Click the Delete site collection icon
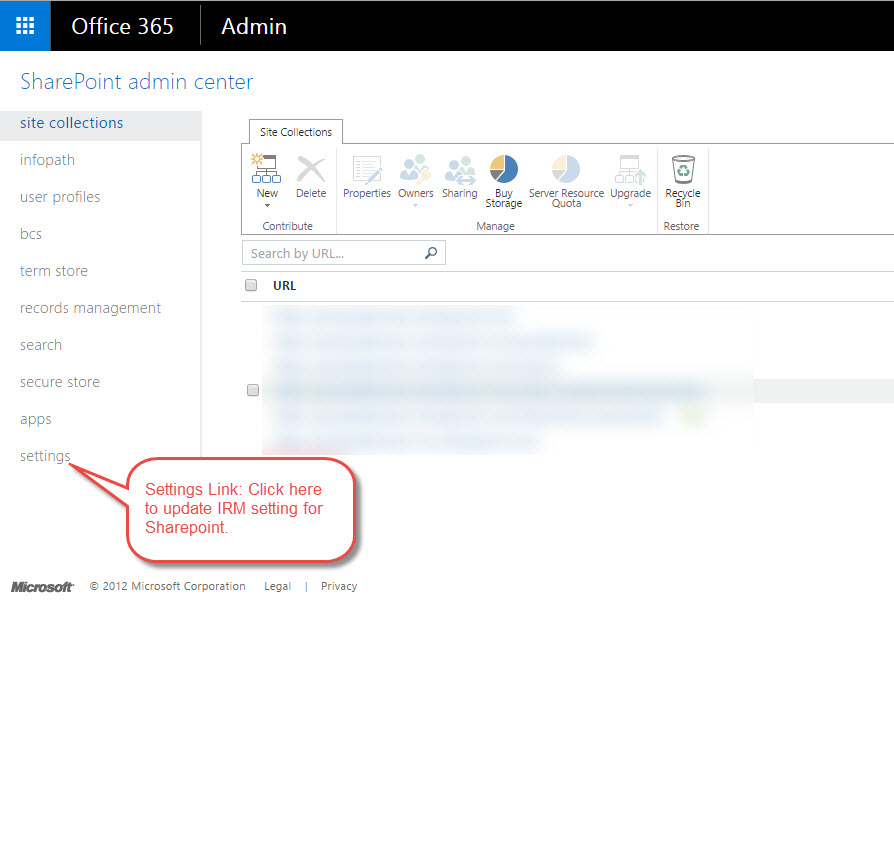 pyautogui.click(x=311, y=169)
